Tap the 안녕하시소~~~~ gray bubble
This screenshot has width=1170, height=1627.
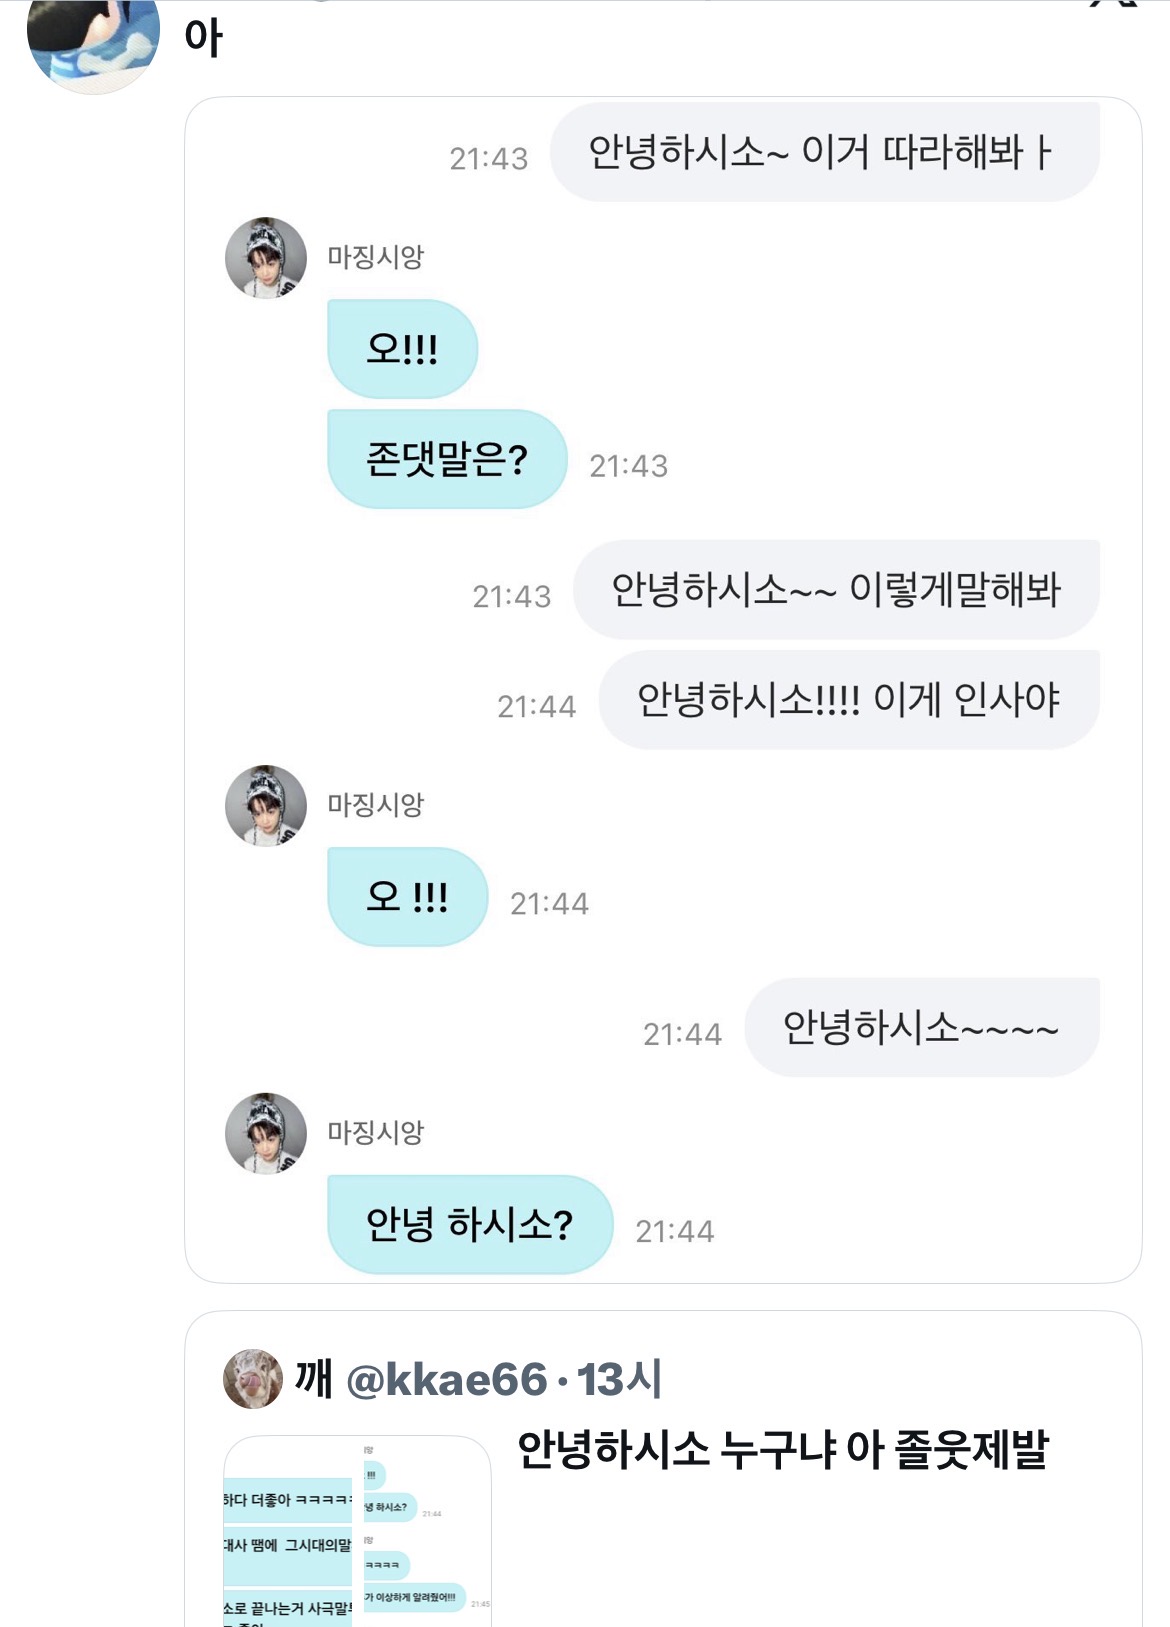pyautogui.click(x=921, y=1027)
